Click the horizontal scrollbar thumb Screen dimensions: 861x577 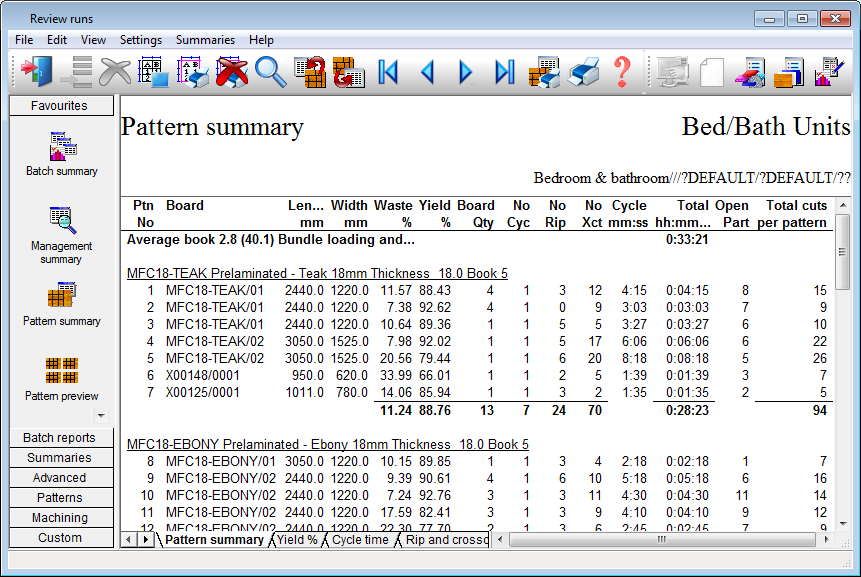tap(663, 540)
